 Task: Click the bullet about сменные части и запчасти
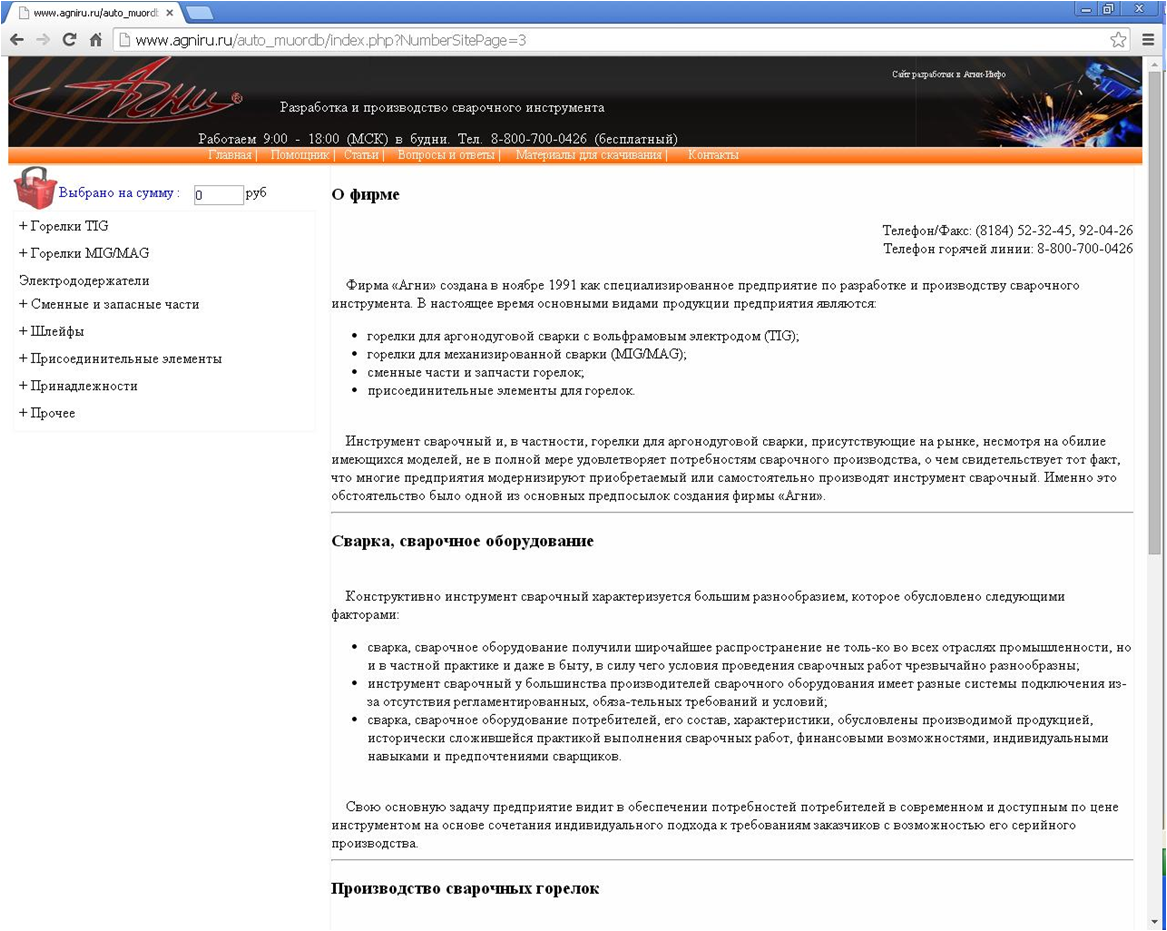(x=476, y=372)
